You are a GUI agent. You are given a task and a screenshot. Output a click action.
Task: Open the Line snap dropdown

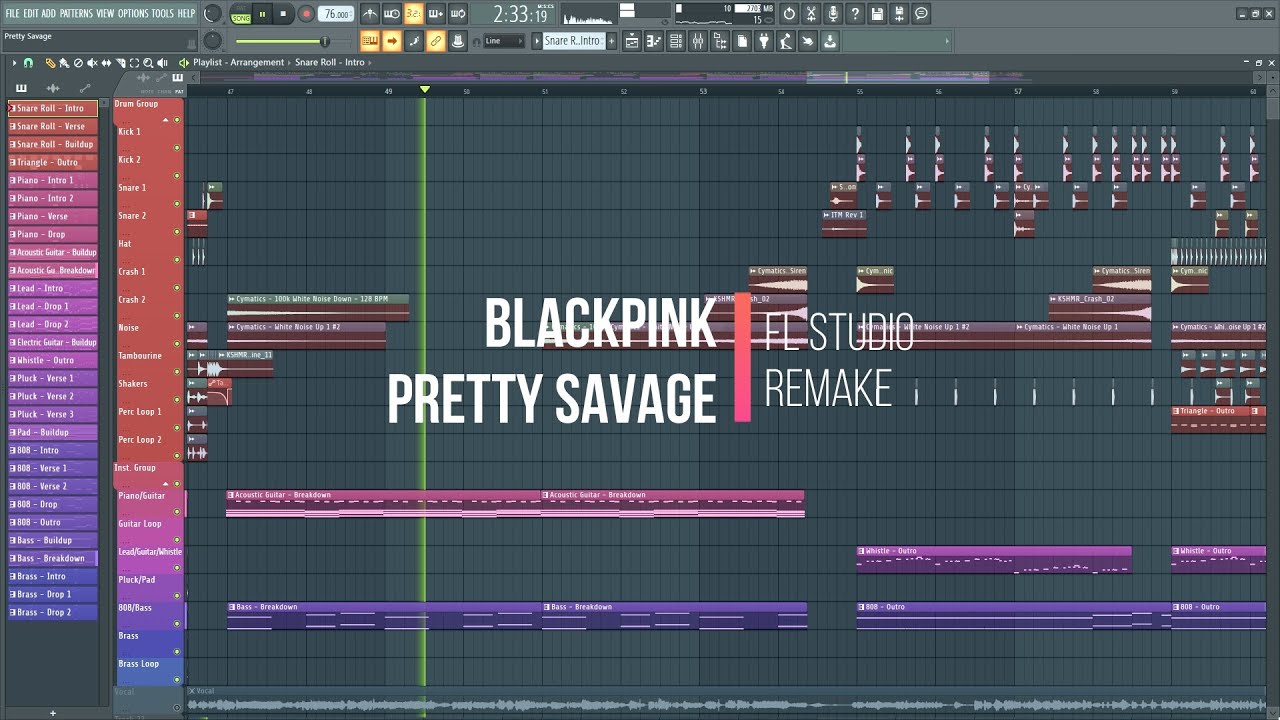[504, 41]
